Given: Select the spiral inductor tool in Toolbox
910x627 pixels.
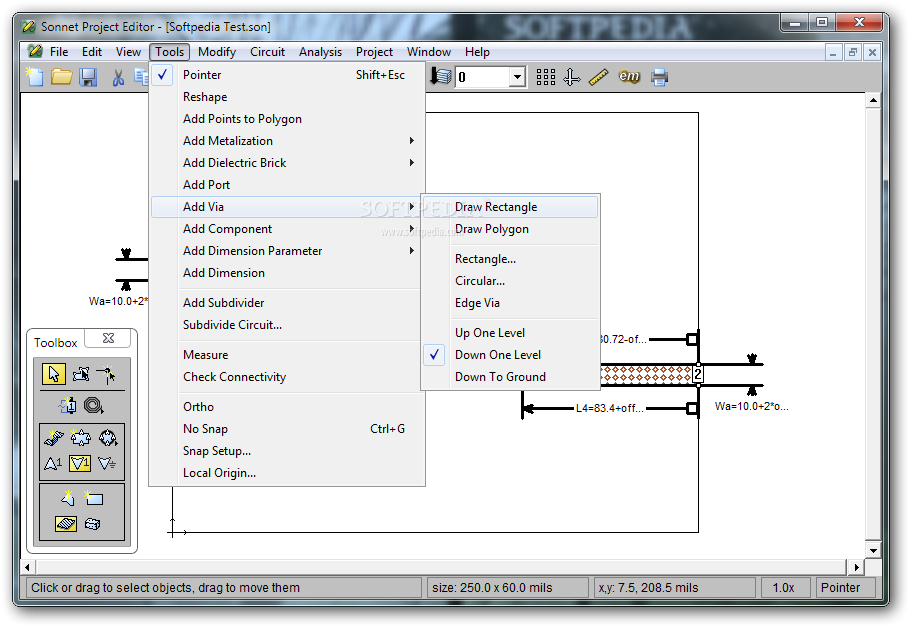Looking at the screenshot, I should coord(94,405).
